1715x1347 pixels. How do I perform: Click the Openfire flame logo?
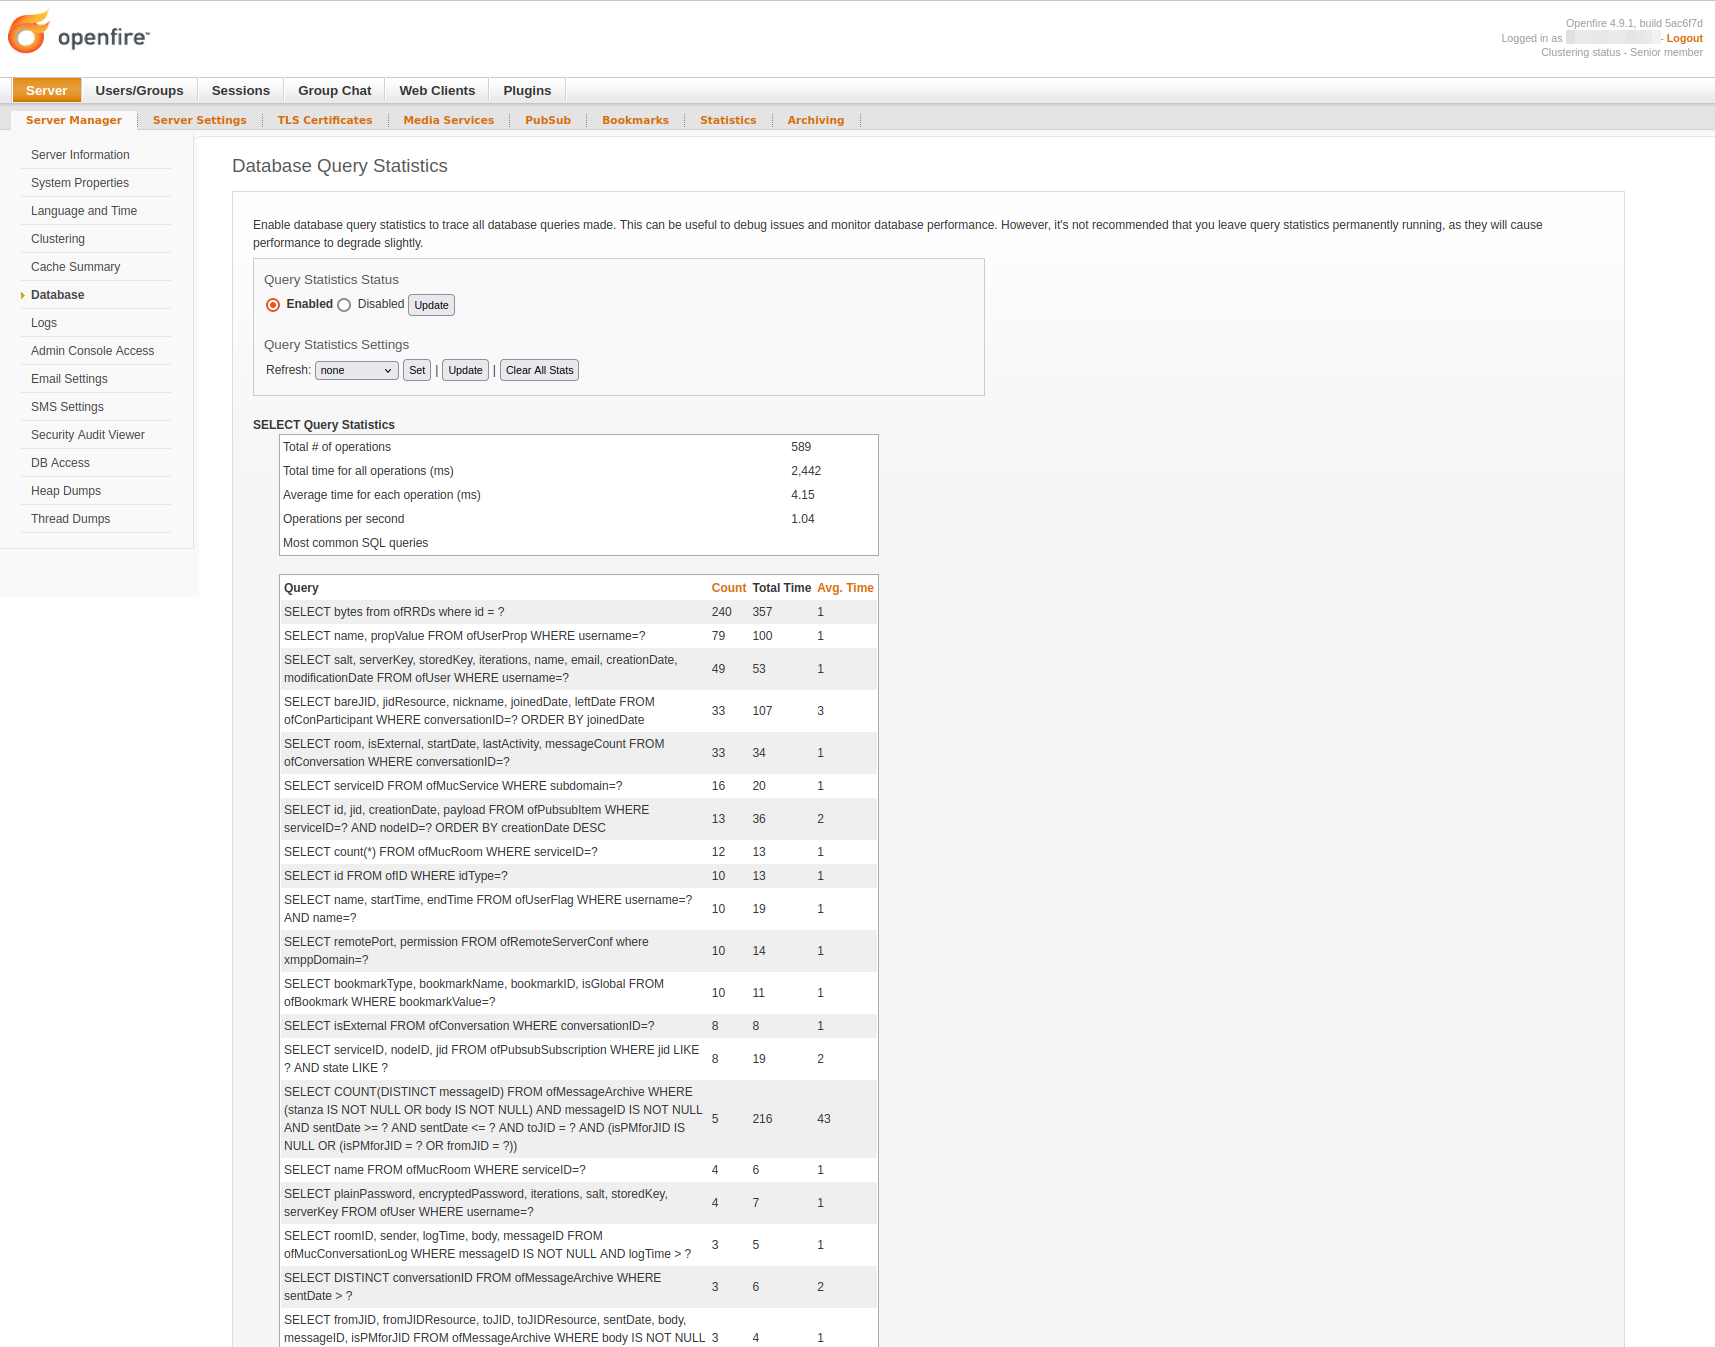click(x=29, y=33)
